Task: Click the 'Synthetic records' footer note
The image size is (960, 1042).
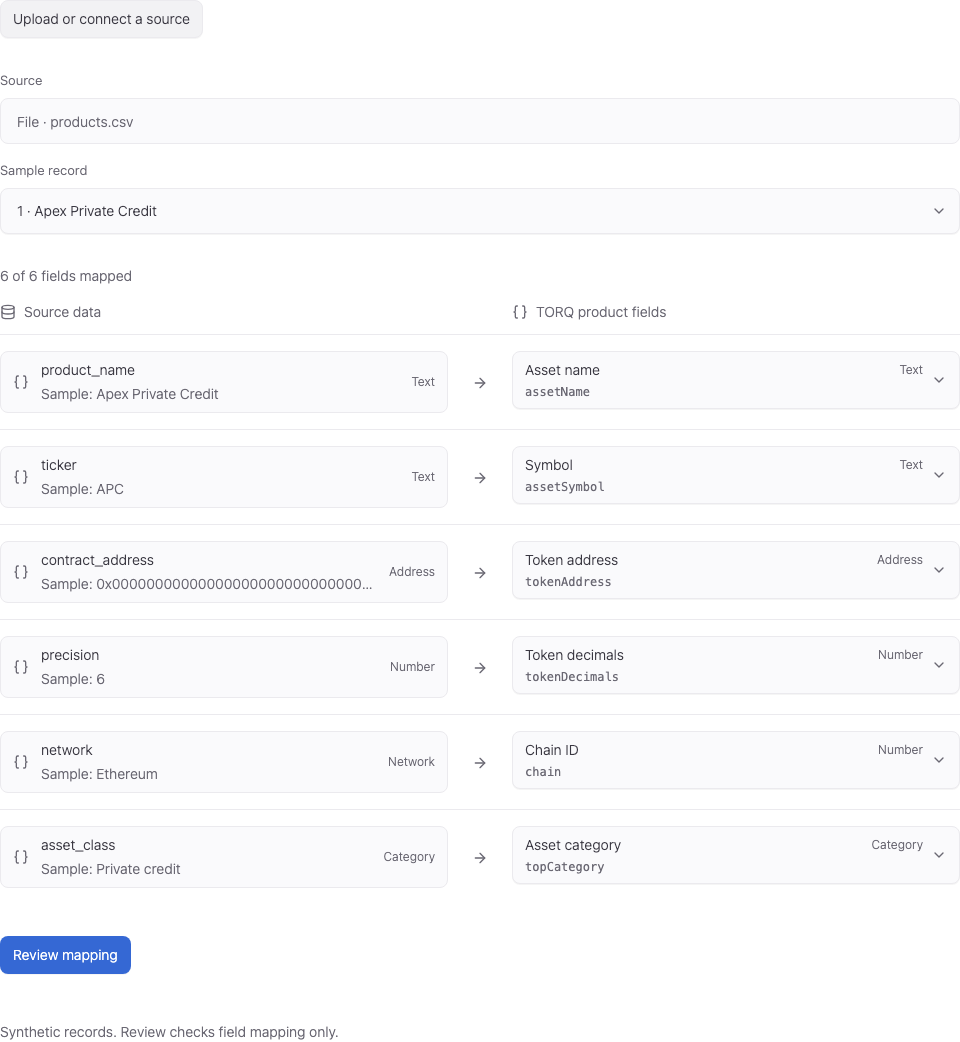Action: click(x=169, y=1032)
